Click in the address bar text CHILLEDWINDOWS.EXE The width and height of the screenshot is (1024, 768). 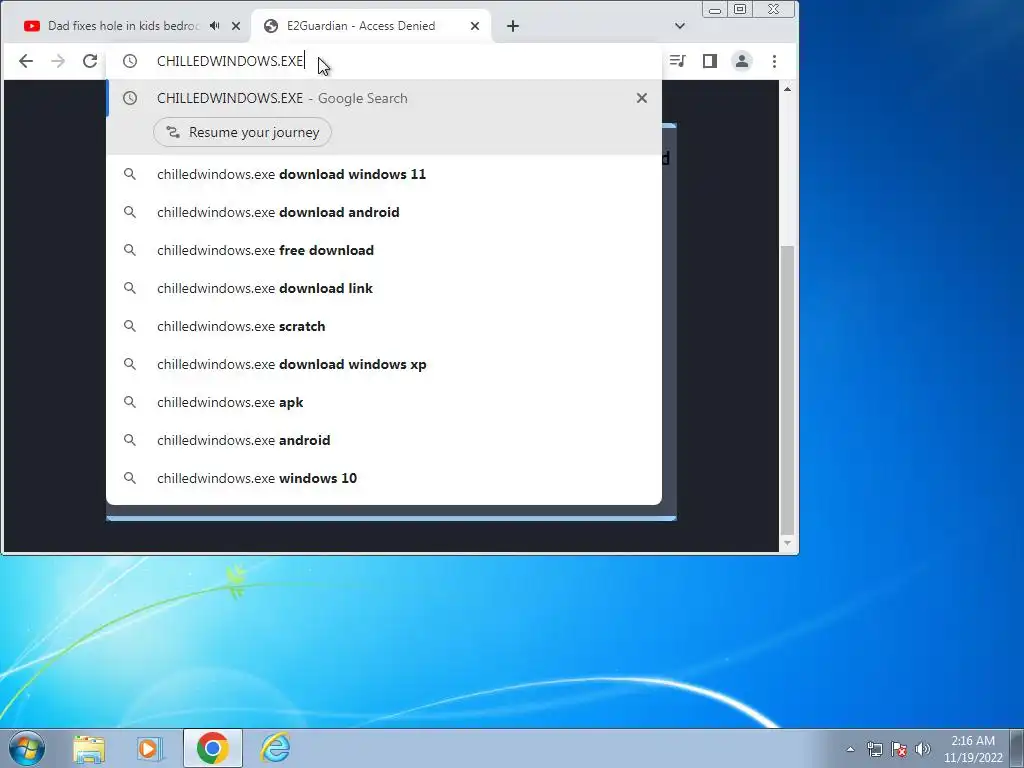[x=230, y=61]
